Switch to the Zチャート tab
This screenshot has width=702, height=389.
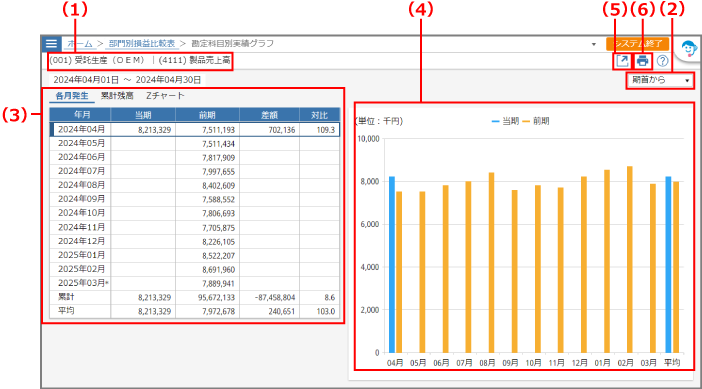165,96
